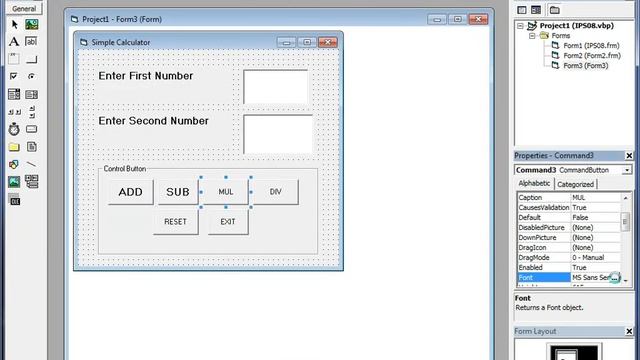Screen dimensions: 640x360
Task: Close the Form Layout panel
Action: [629, 331]
